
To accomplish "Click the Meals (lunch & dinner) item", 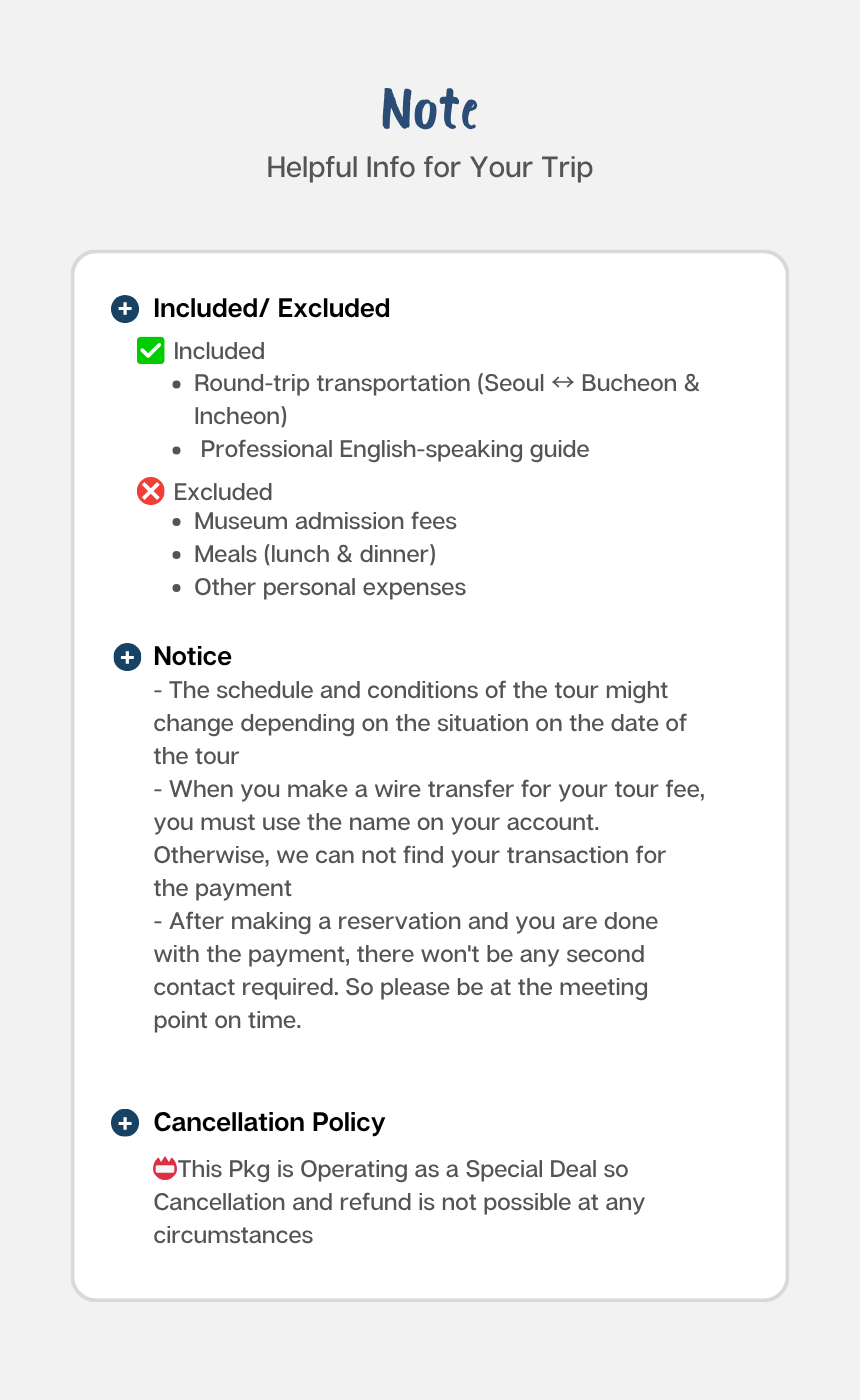I will pyautogui.click(x=315, y=554).
